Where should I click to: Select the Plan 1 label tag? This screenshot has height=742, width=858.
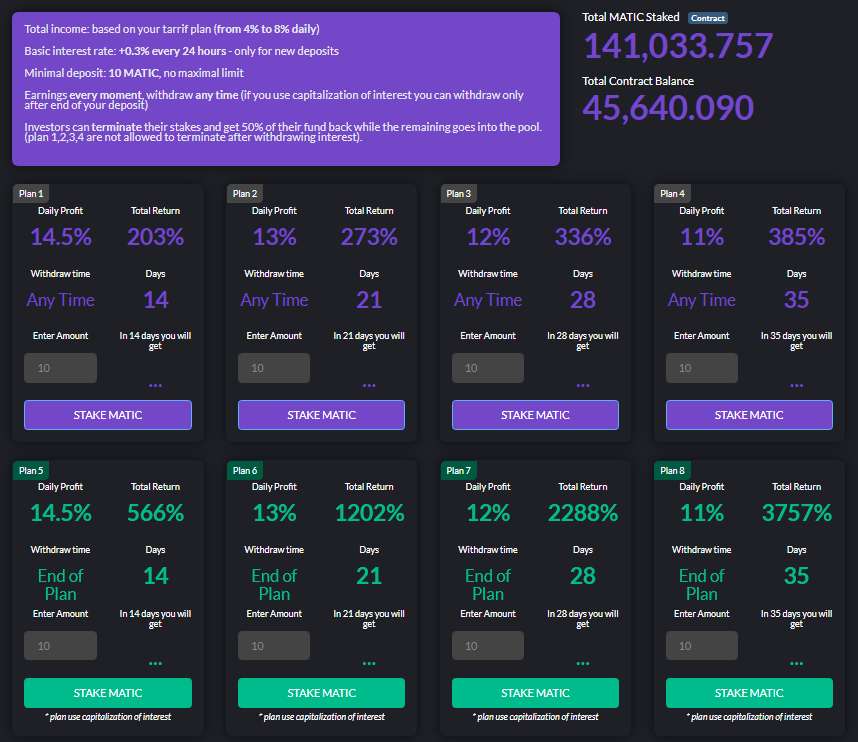(x=31, y=194)
